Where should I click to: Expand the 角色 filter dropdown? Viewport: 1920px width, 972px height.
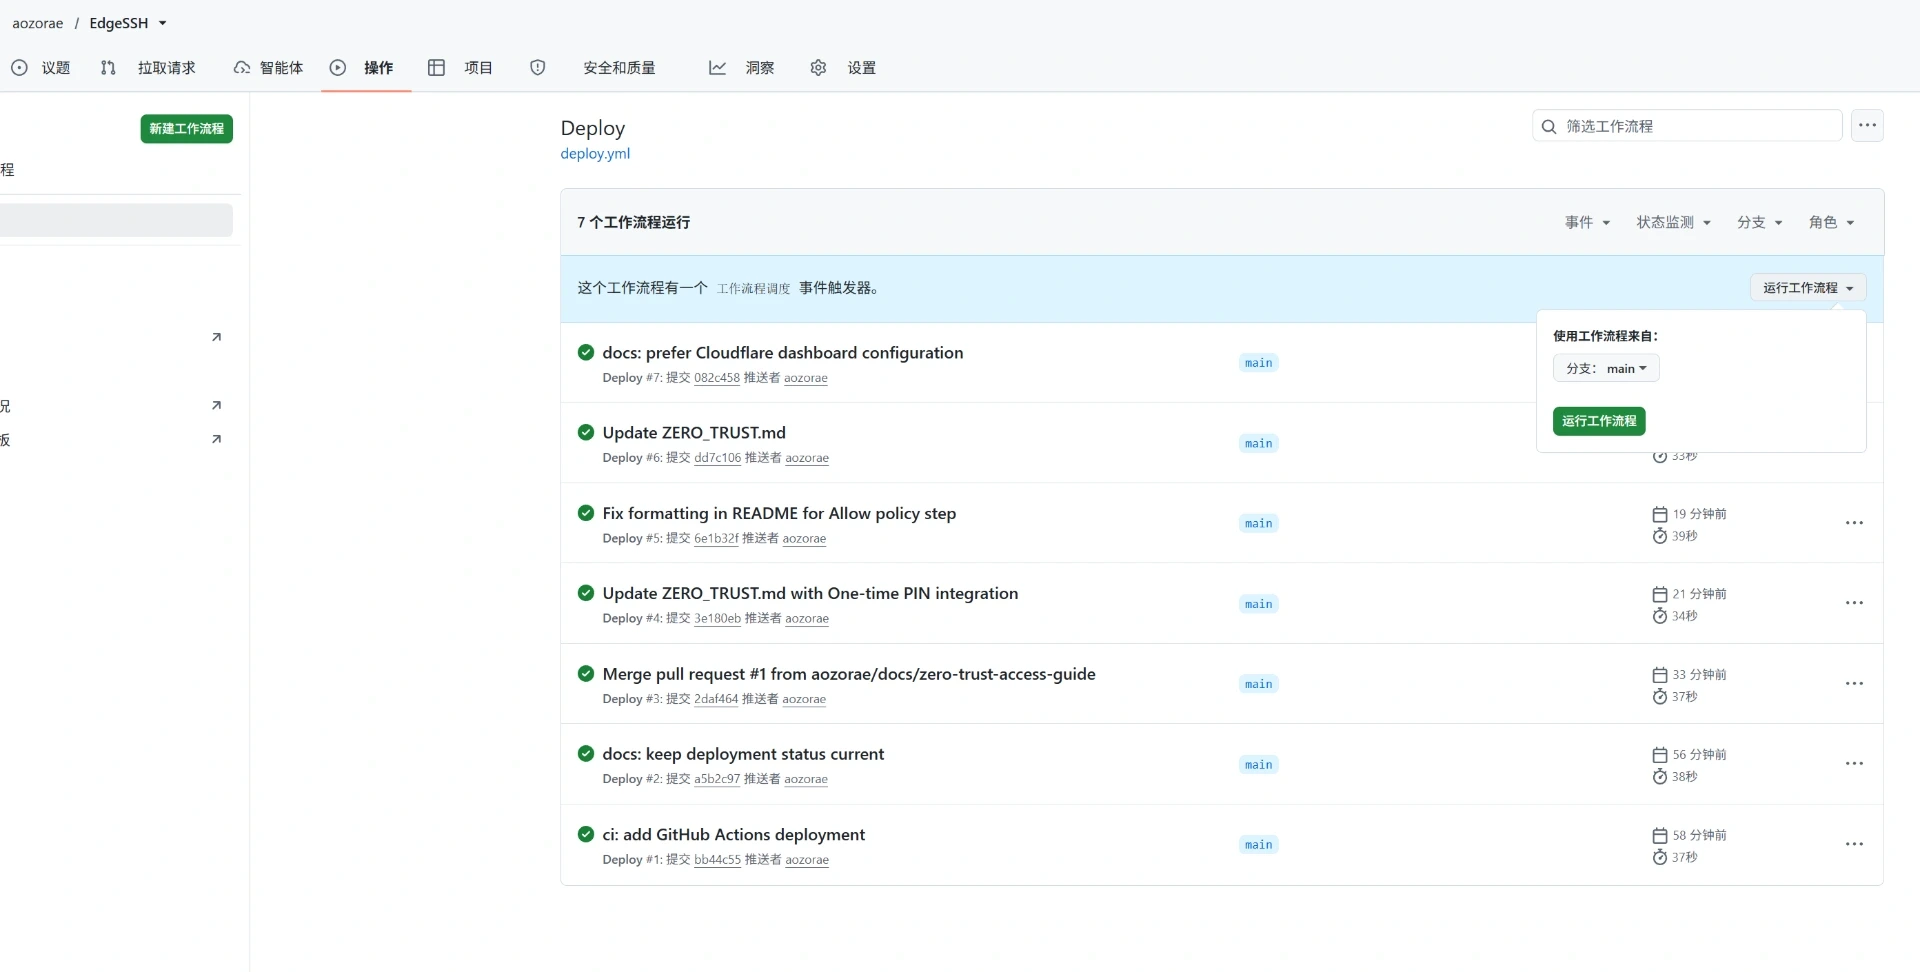click(x=1831, y=222)
